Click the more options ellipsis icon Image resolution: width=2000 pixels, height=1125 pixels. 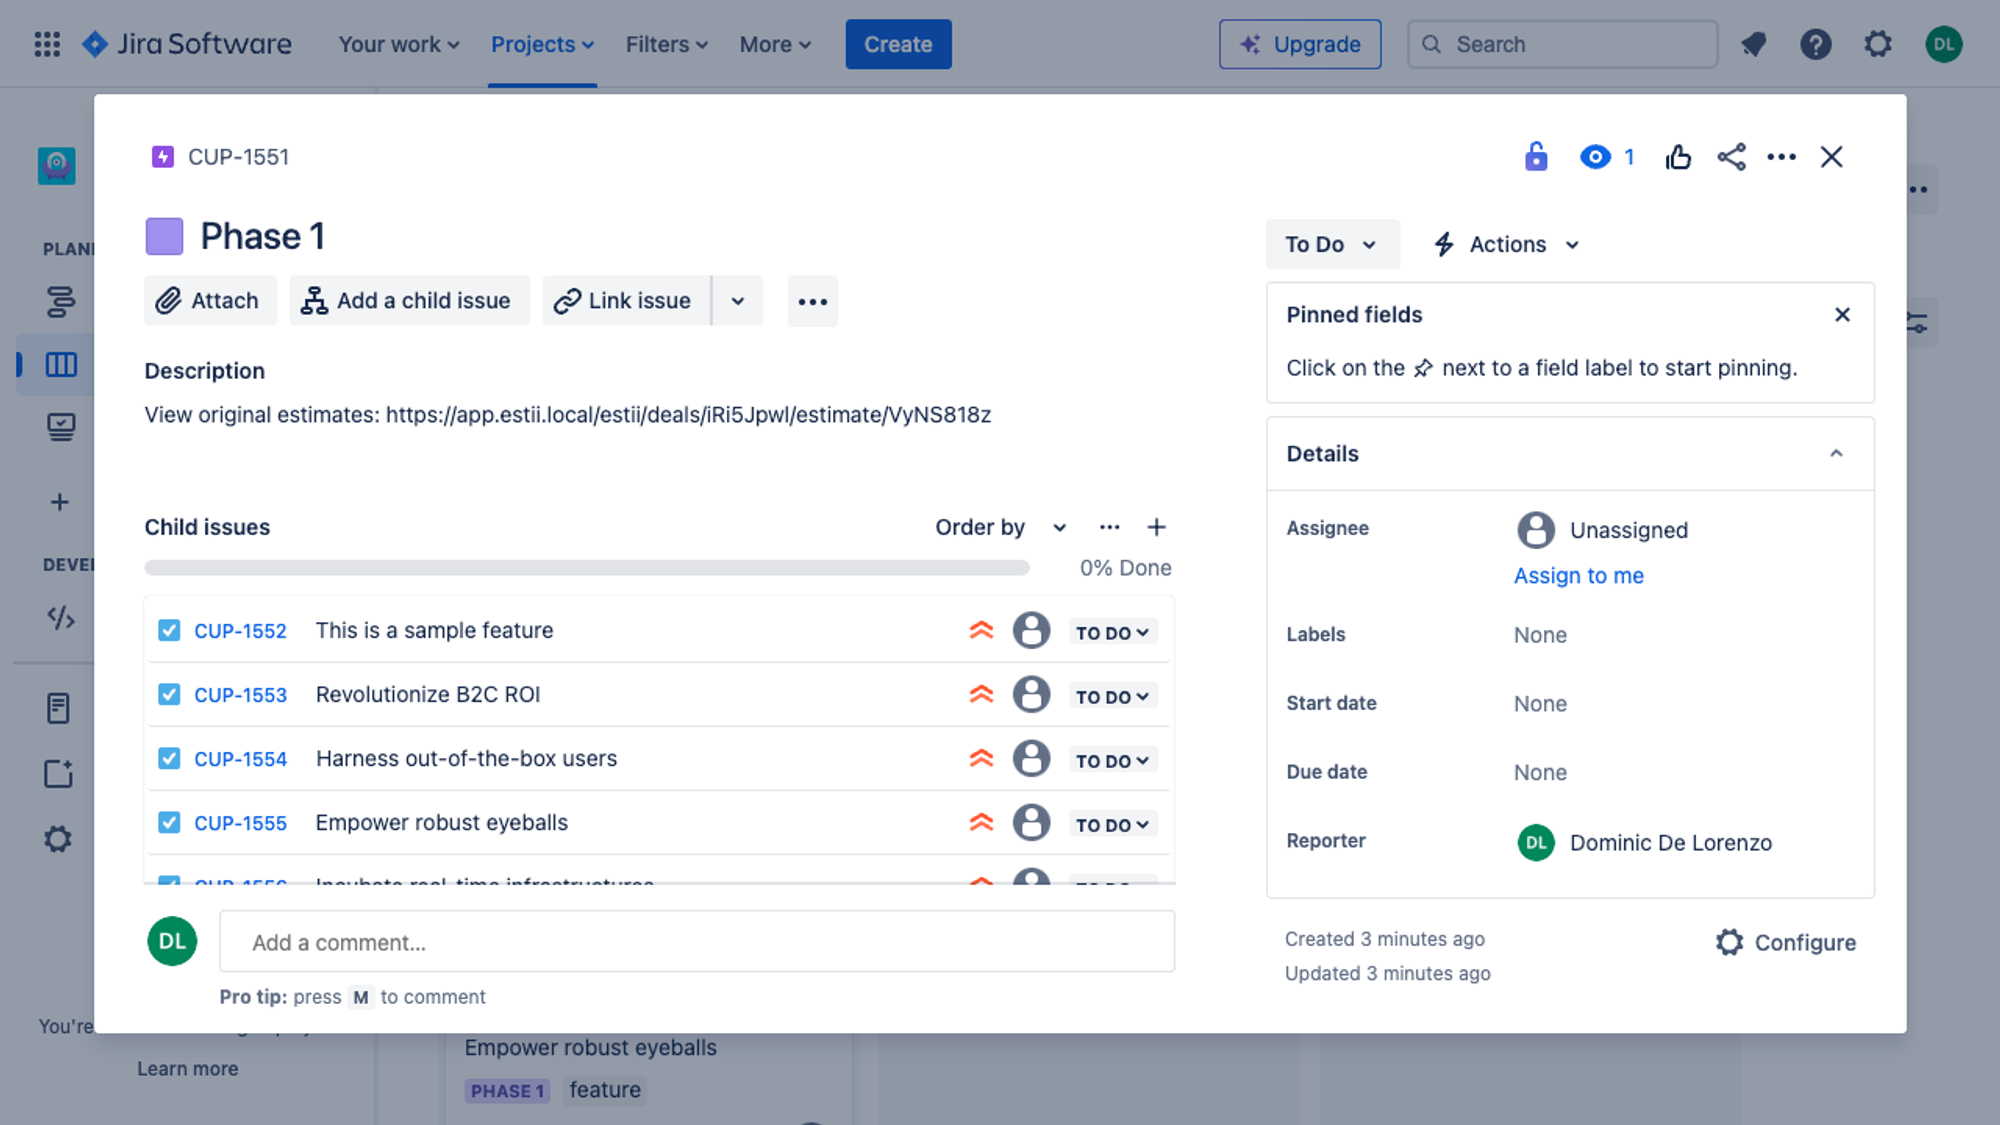click(x=1782, y=157)
